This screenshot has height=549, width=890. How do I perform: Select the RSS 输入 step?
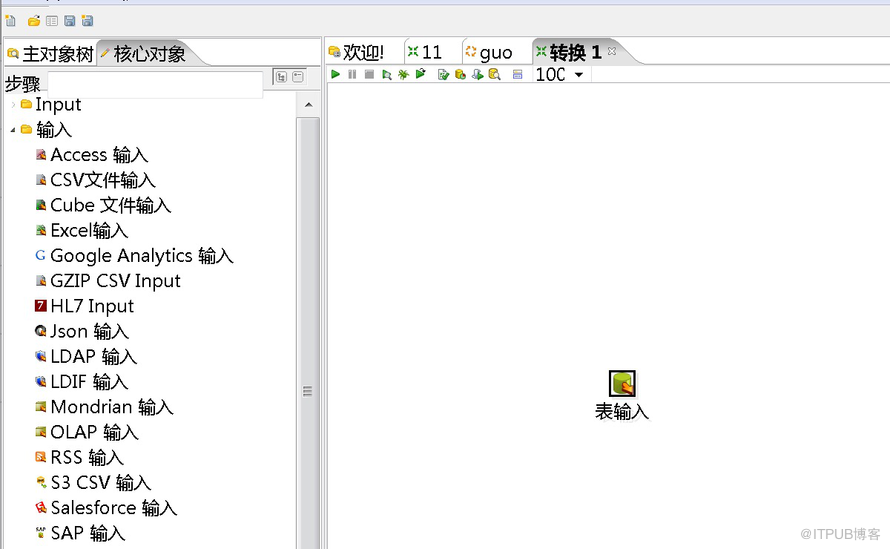[79, 457]
